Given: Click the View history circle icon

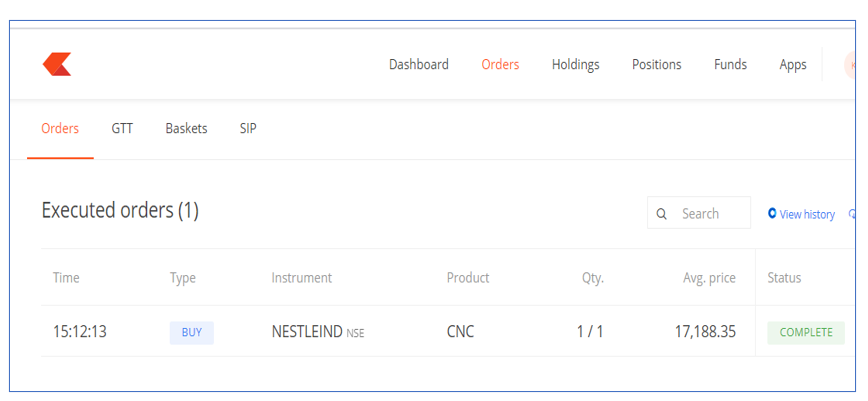Looking at the screenshot, I should (772, 213).
